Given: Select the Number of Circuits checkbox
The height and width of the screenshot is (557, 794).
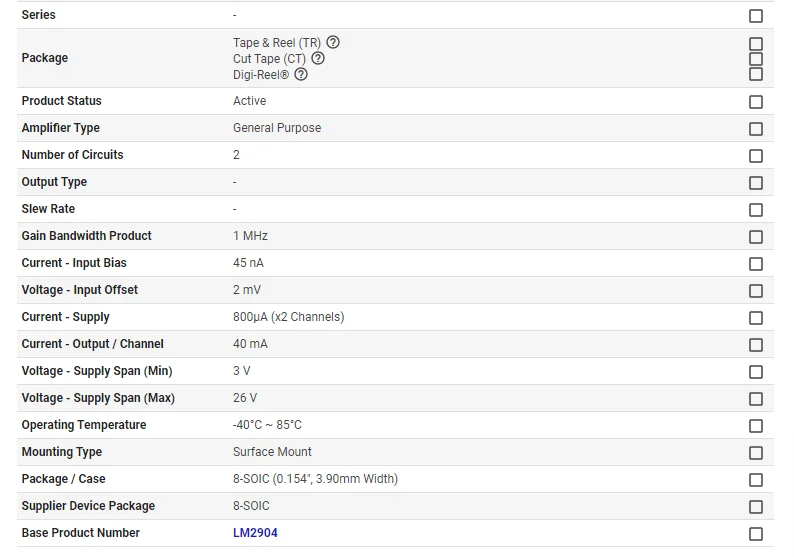Looking at the screenshot, I should click(756, 156).
